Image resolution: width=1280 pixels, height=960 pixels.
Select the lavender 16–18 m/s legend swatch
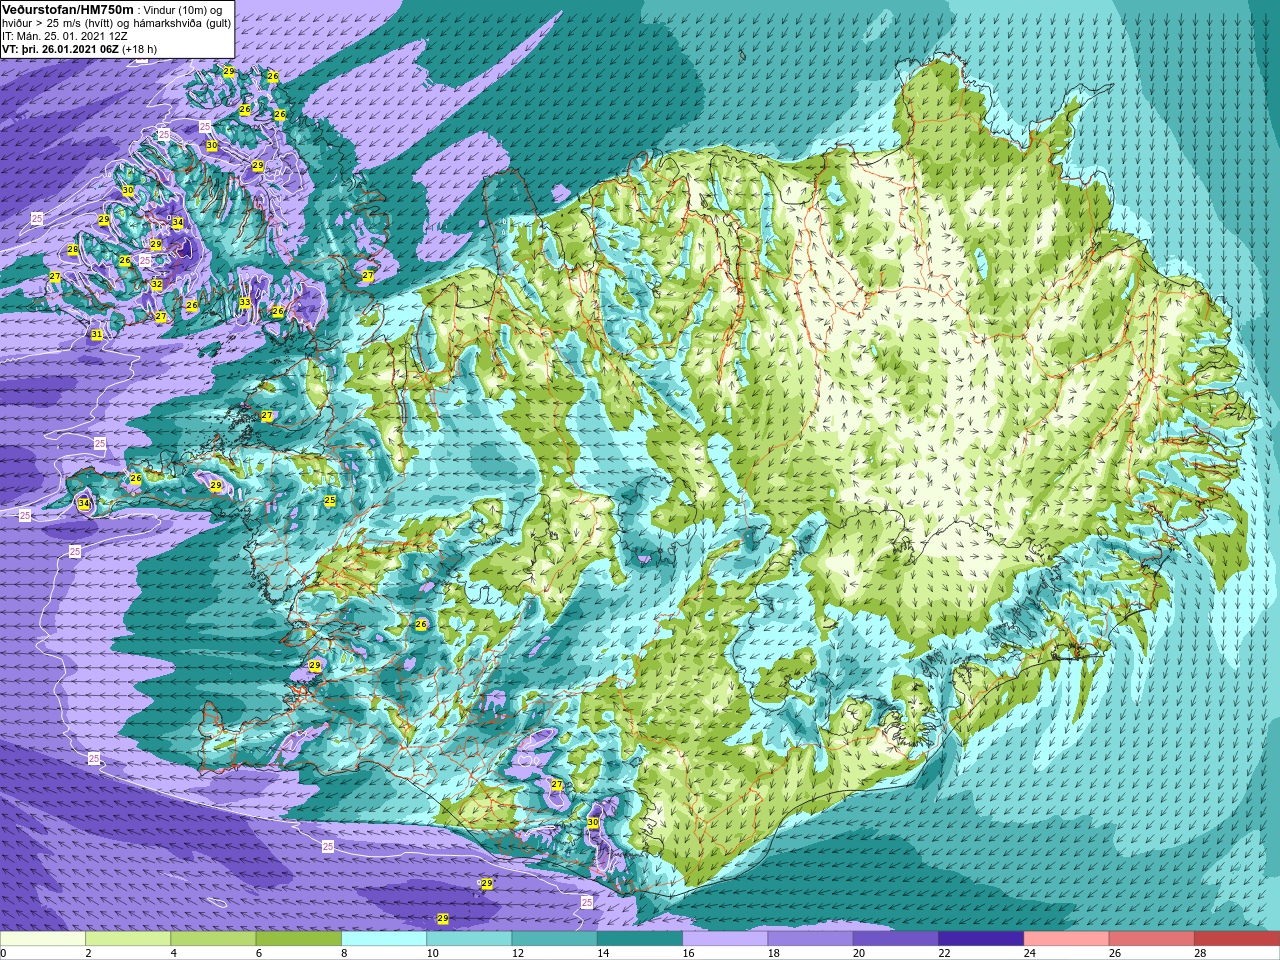tap(724, 939)
